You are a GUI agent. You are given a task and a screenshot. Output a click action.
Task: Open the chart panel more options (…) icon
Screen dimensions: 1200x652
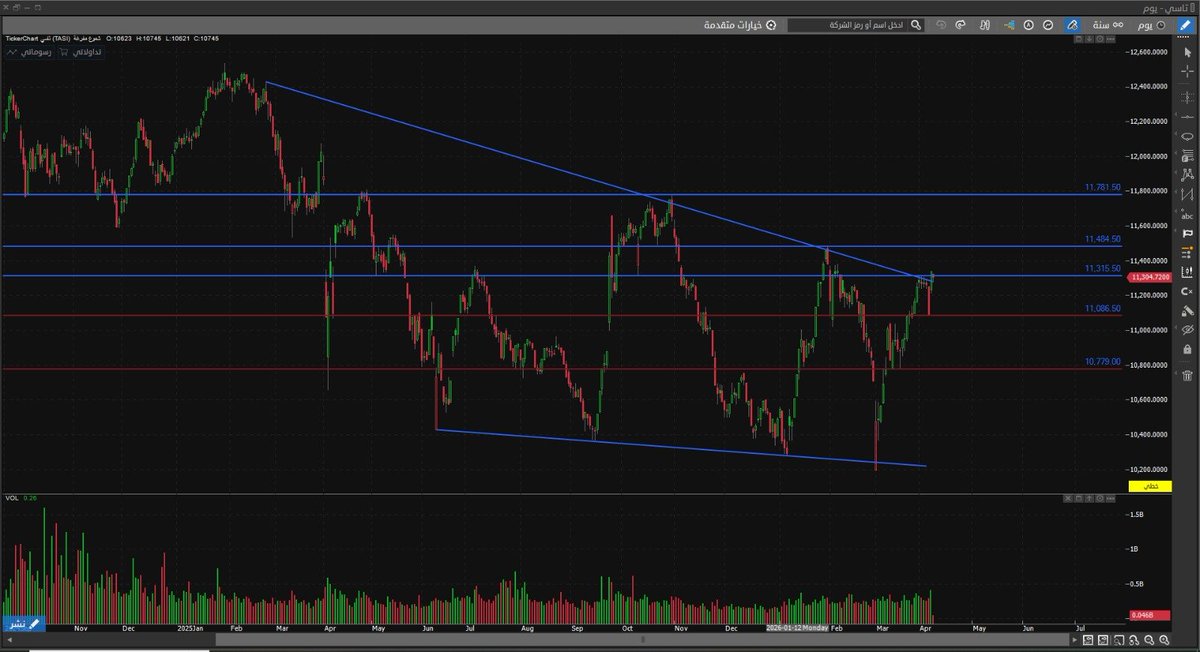coord(1111,39)
